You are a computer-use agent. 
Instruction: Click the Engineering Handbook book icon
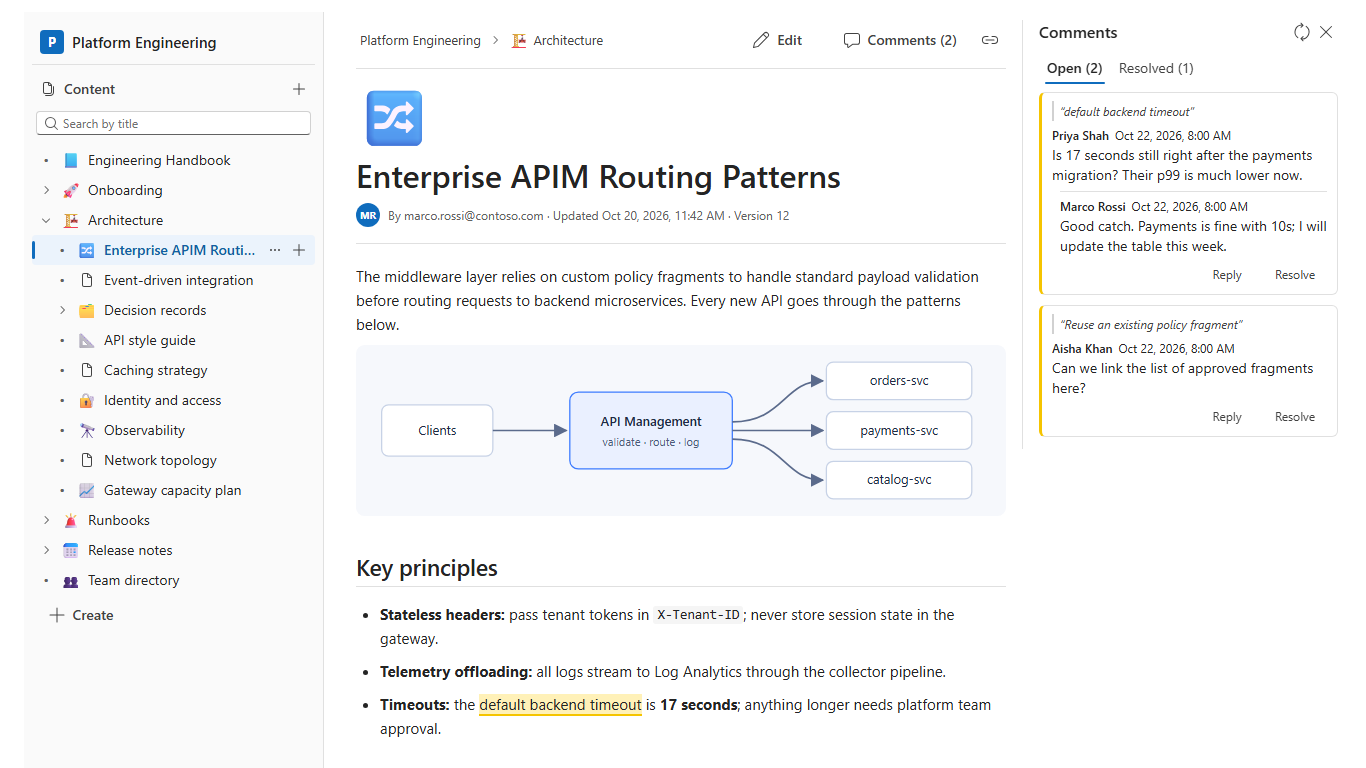tap(70, 160)
